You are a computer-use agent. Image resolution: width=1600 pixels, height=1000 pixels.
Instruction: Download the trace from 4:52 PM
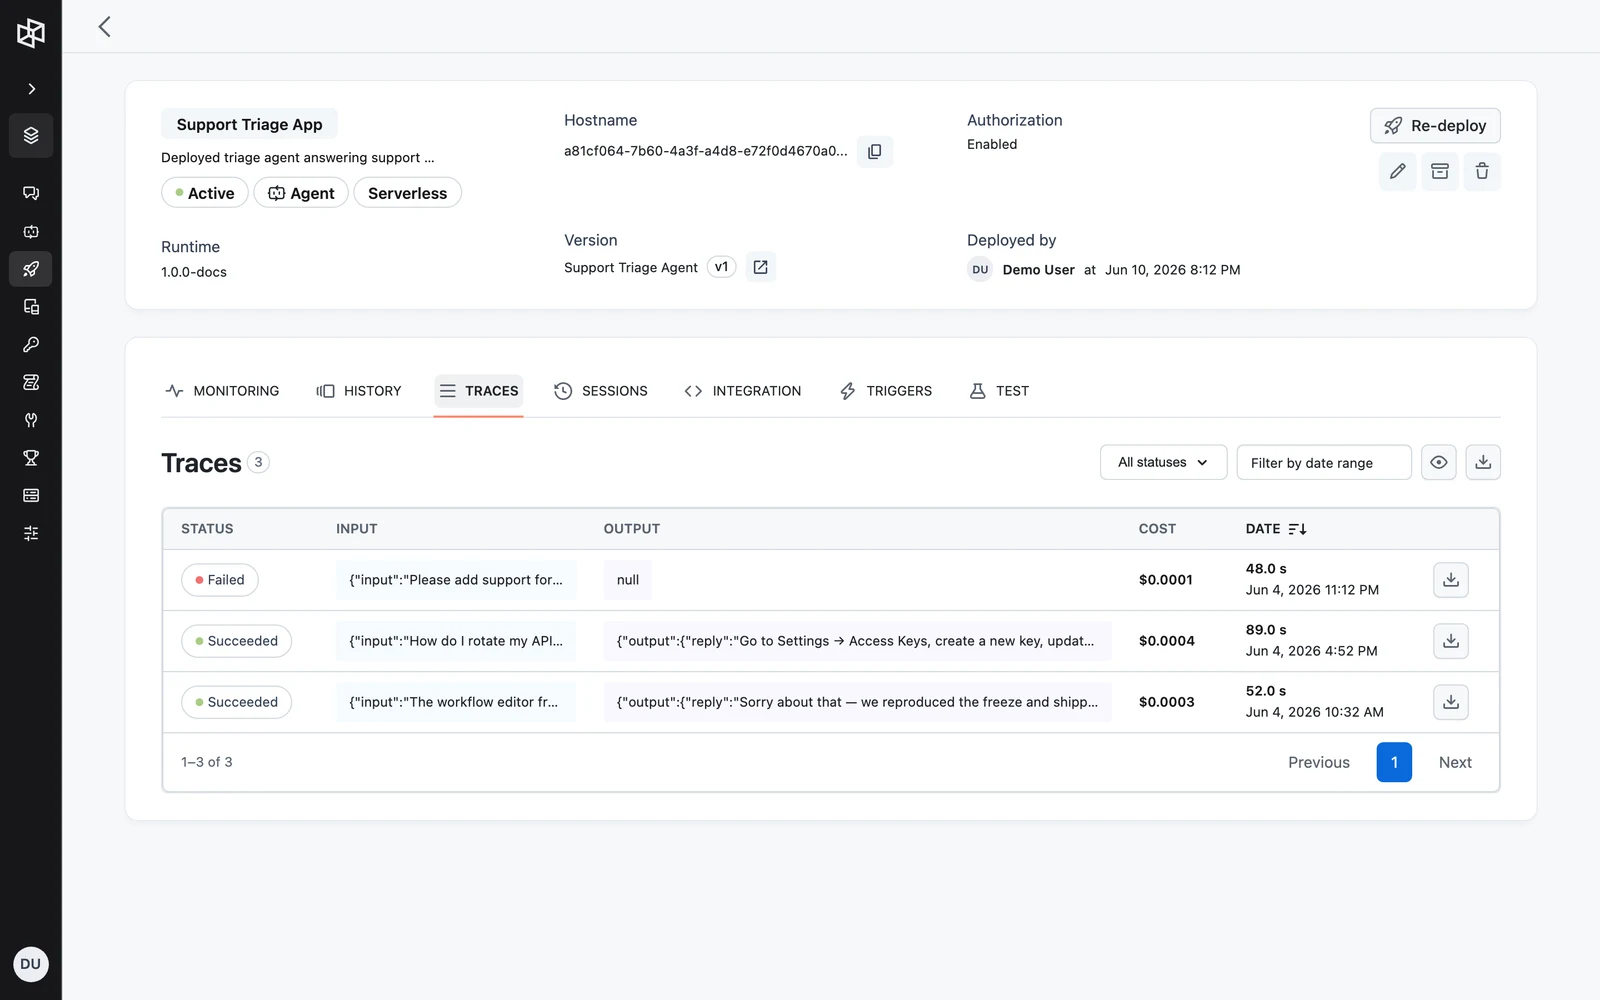point(1451,641)
